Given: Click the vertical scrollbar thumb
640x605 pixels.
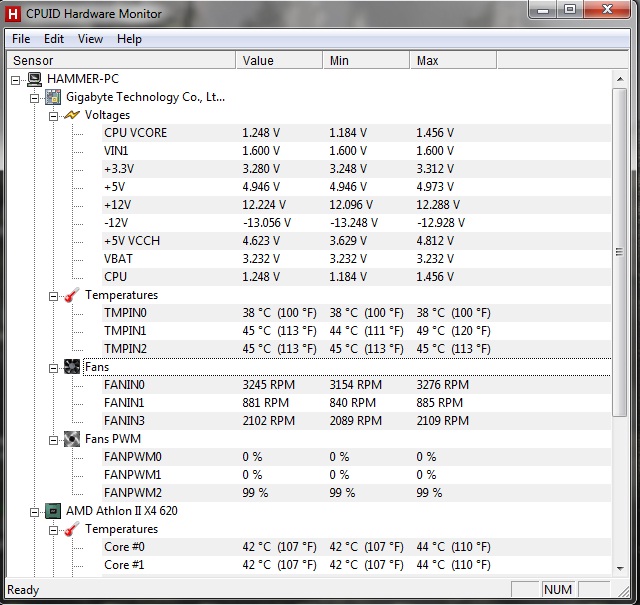Looking at the screenshot, I should (620, 252).
